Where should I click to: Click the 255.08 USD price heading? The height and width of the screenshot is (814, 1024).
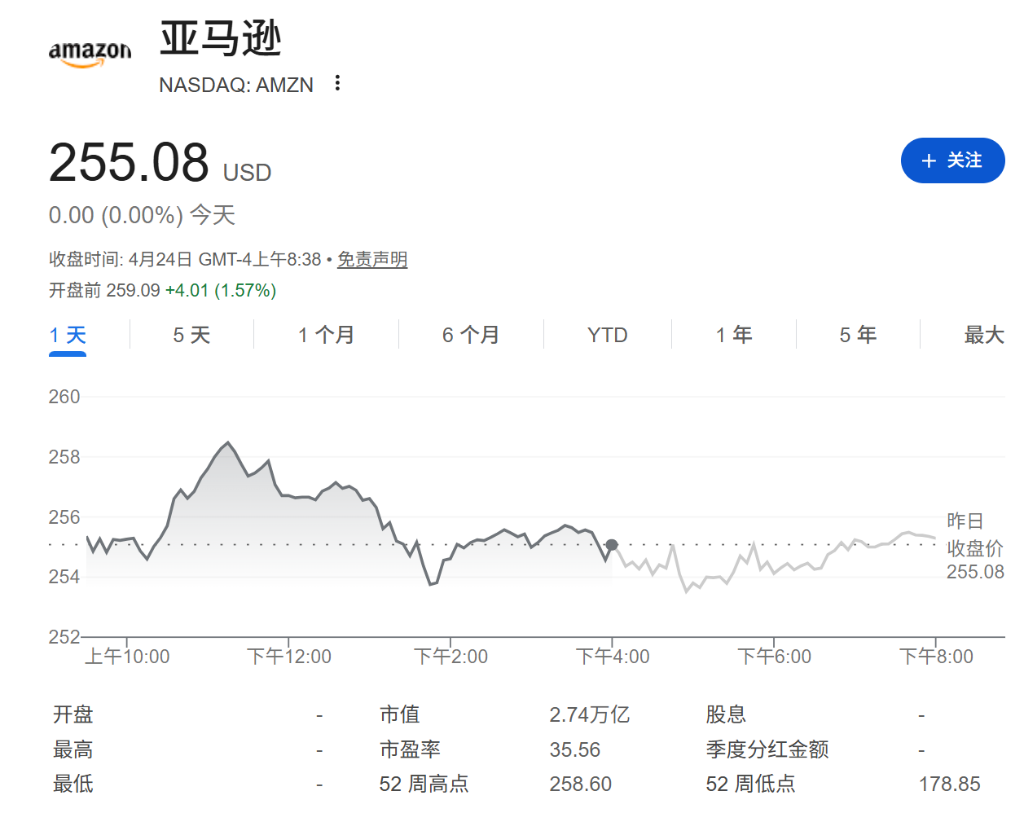click(130, 163)
